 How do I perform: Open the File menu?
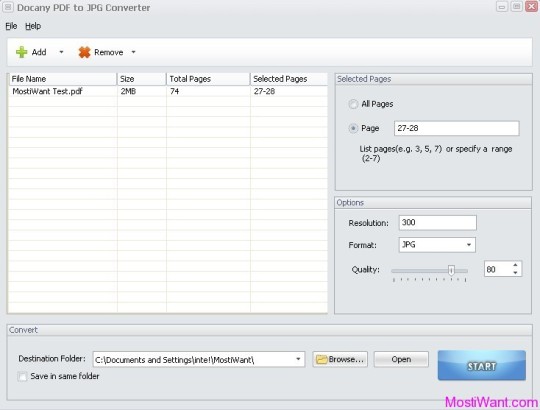pos(11,26)
